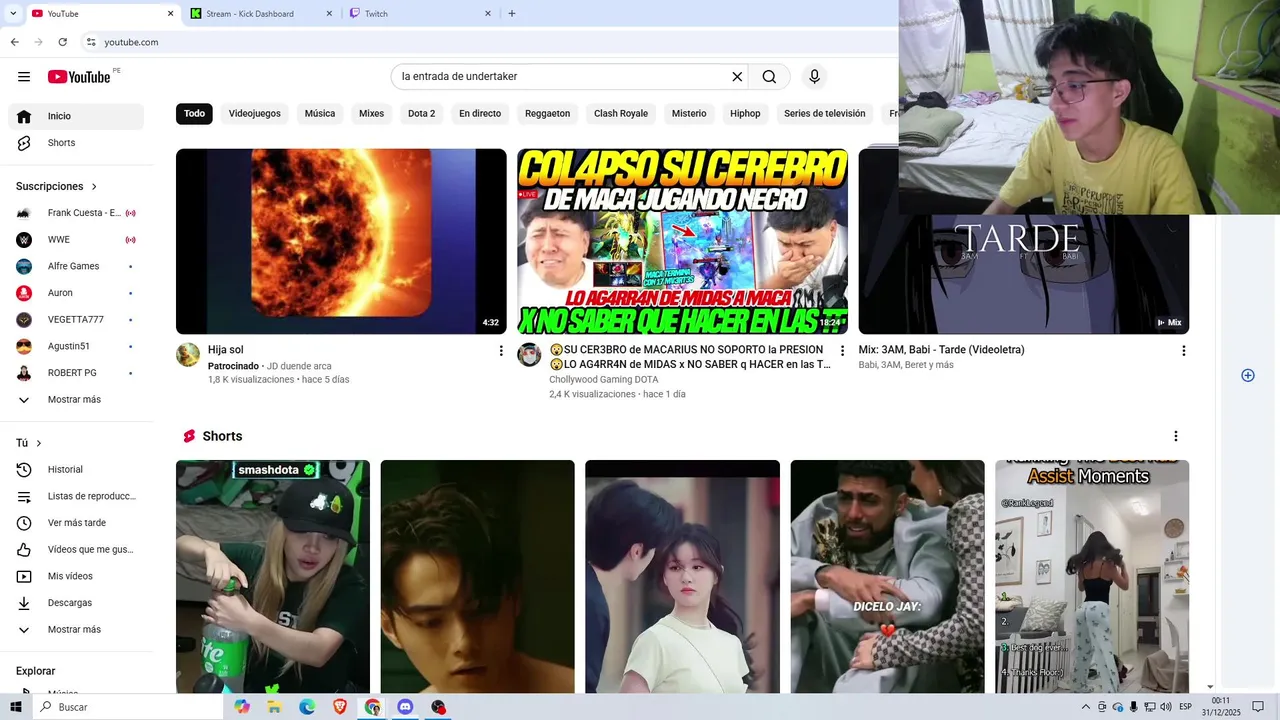The width and height of the screenshot is (1280, 720).
Task: Open VEGETTA777 subscription channel
Action: click(76, 320)
